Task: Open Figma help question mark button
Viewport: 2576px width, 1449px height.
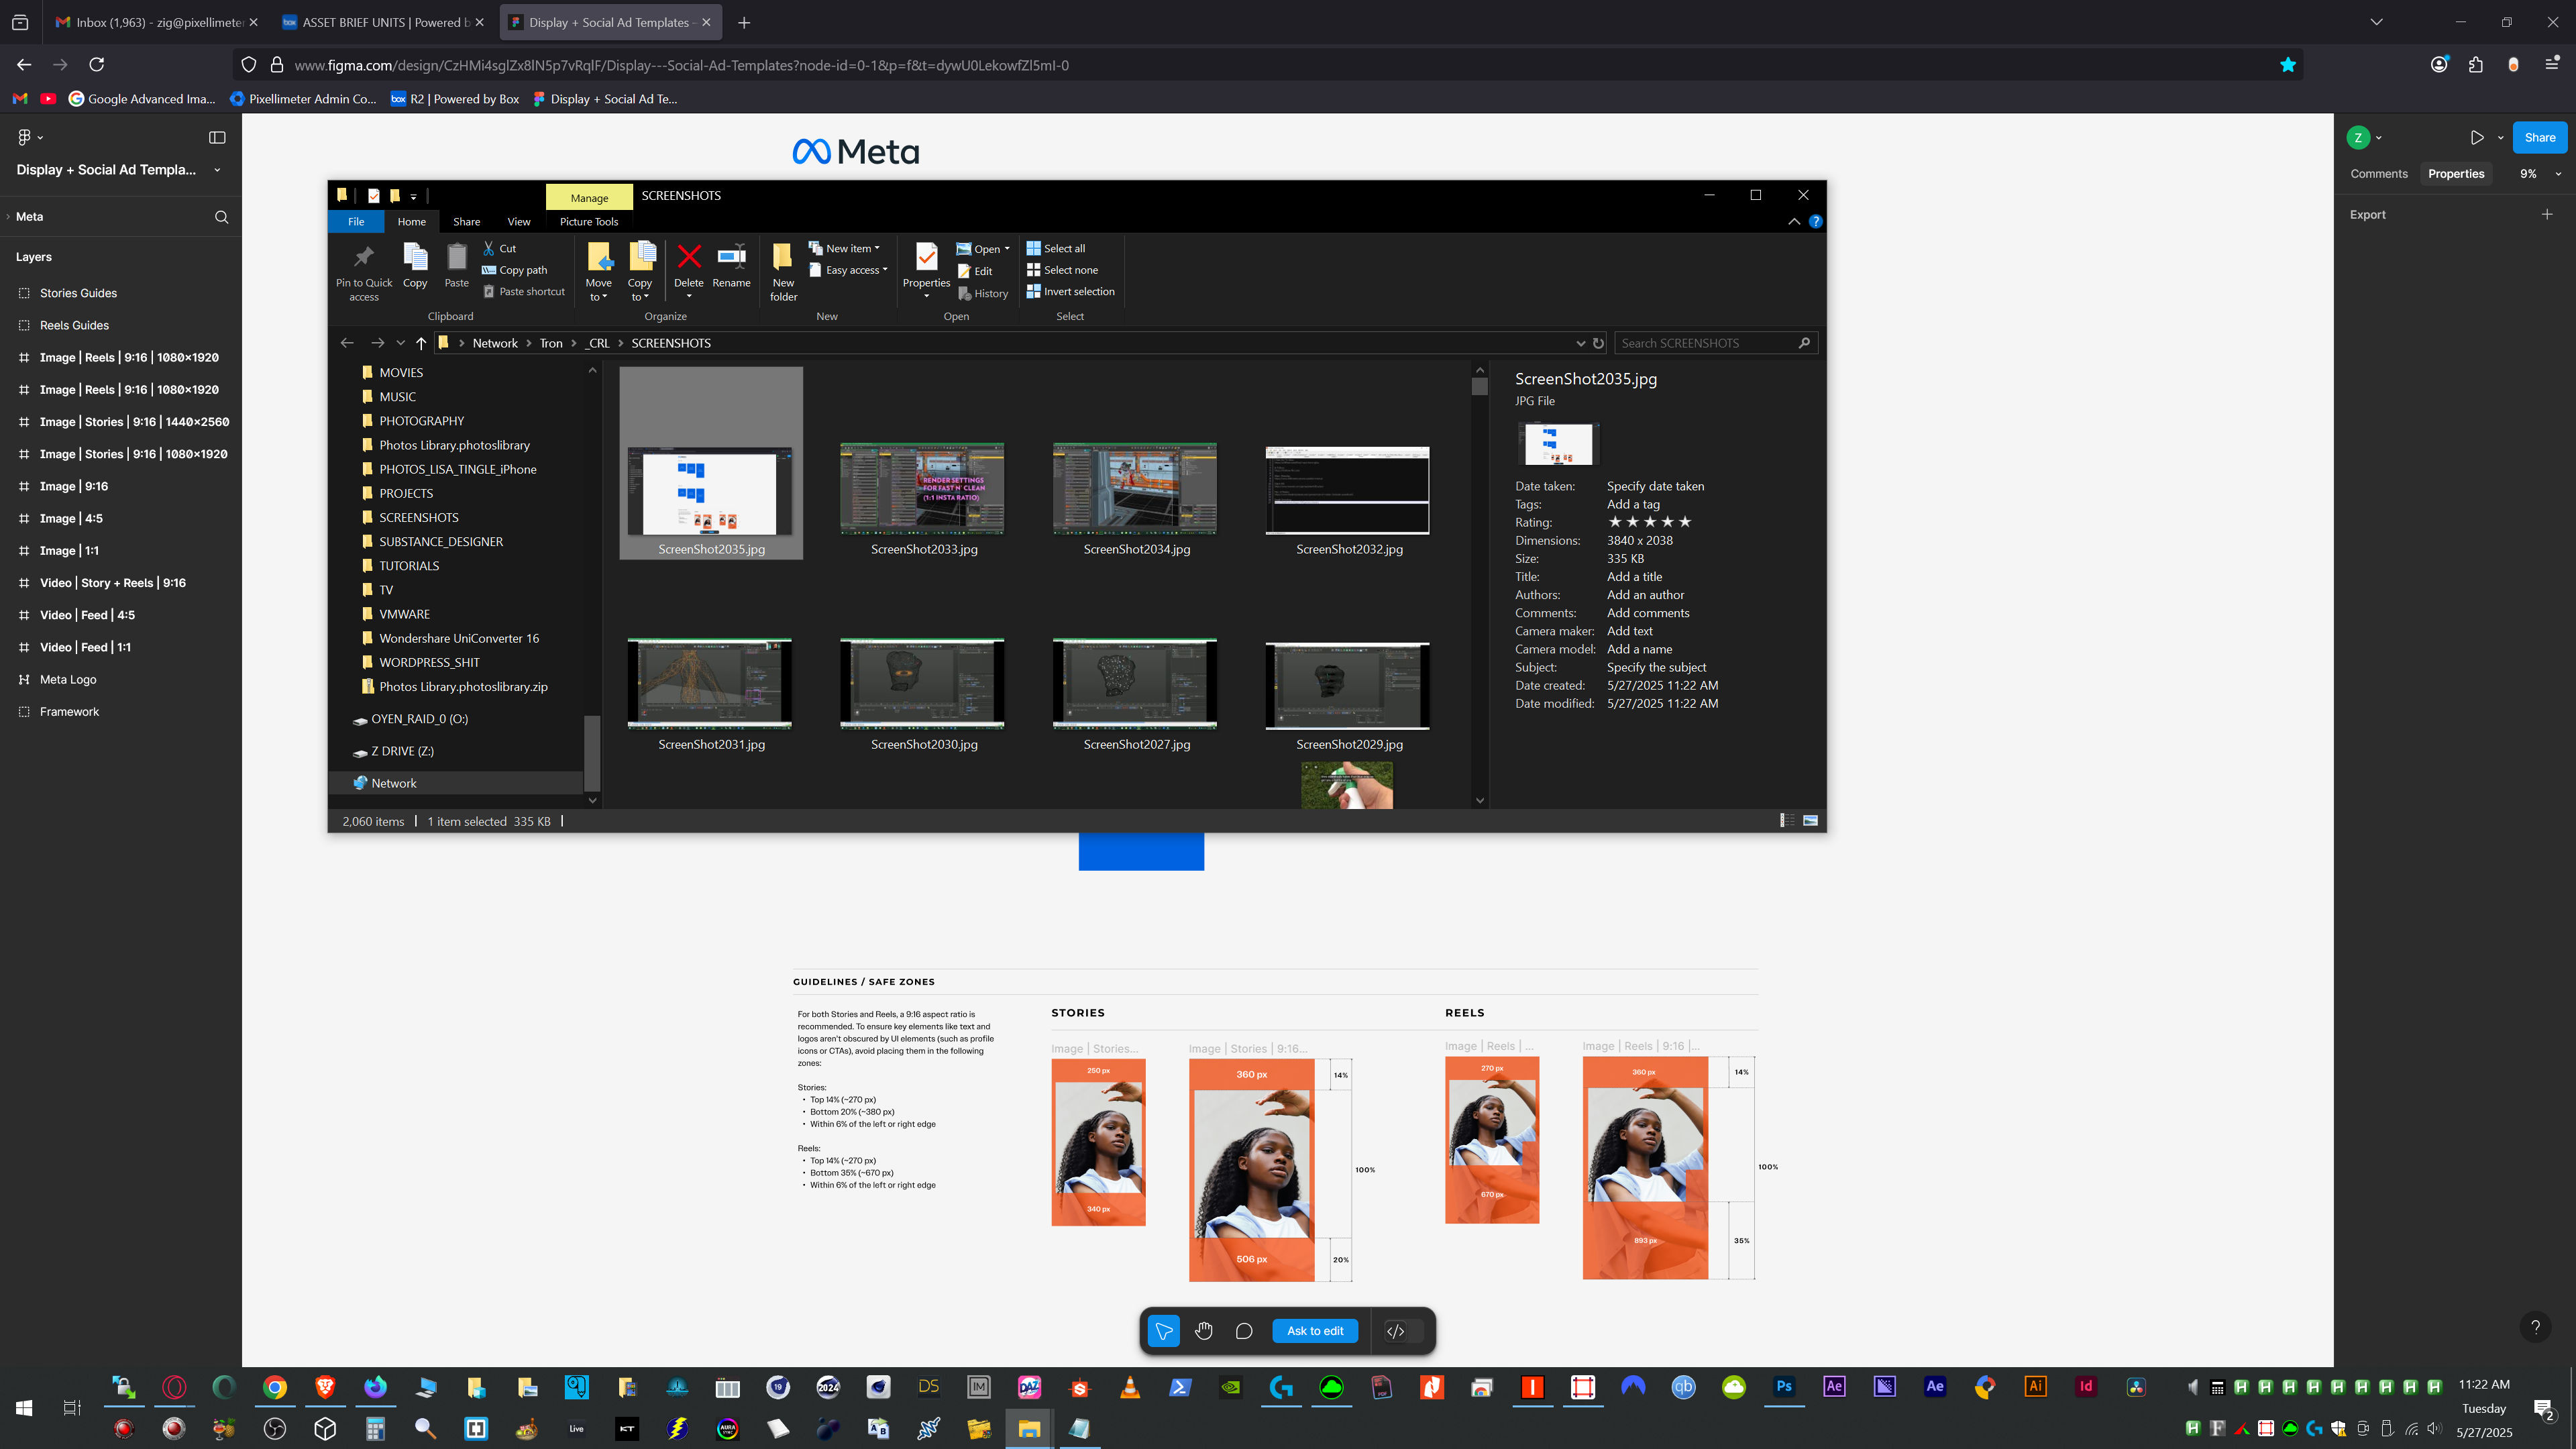Action: (2535, 1327)
